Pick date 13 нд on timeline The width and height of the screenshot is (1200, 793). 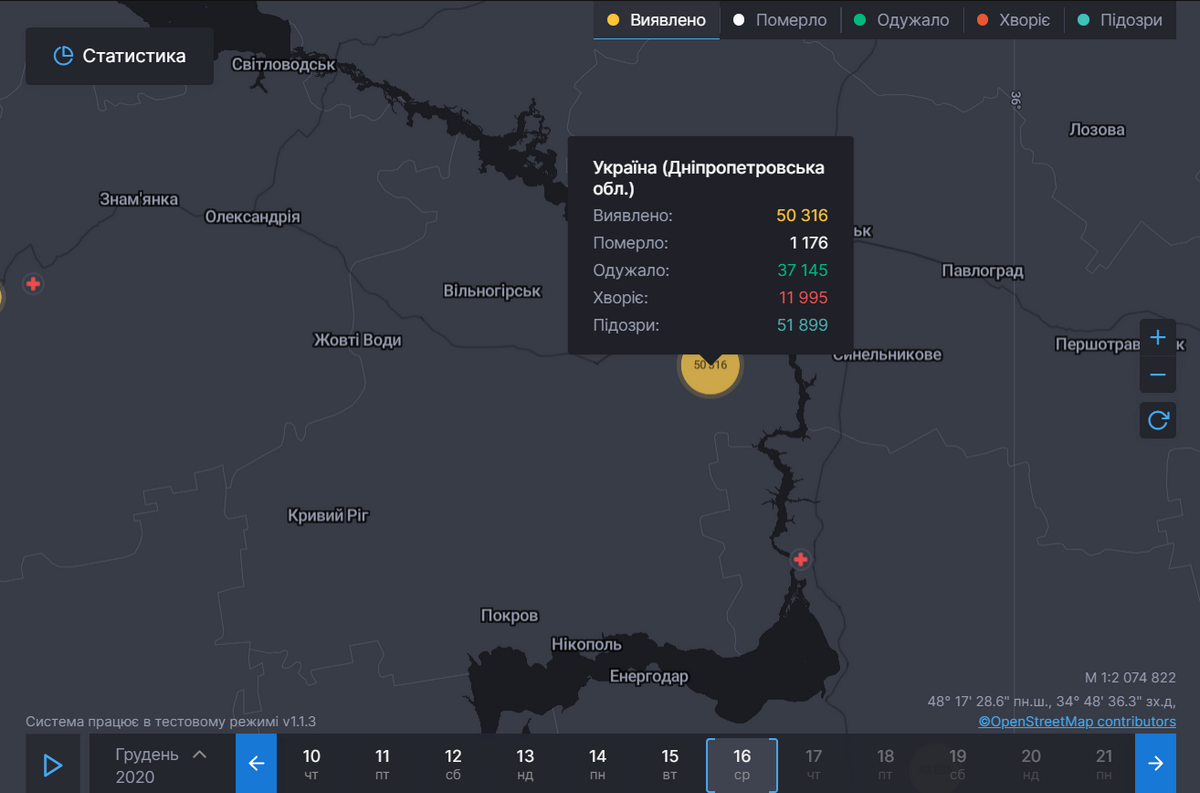(525, 765)
